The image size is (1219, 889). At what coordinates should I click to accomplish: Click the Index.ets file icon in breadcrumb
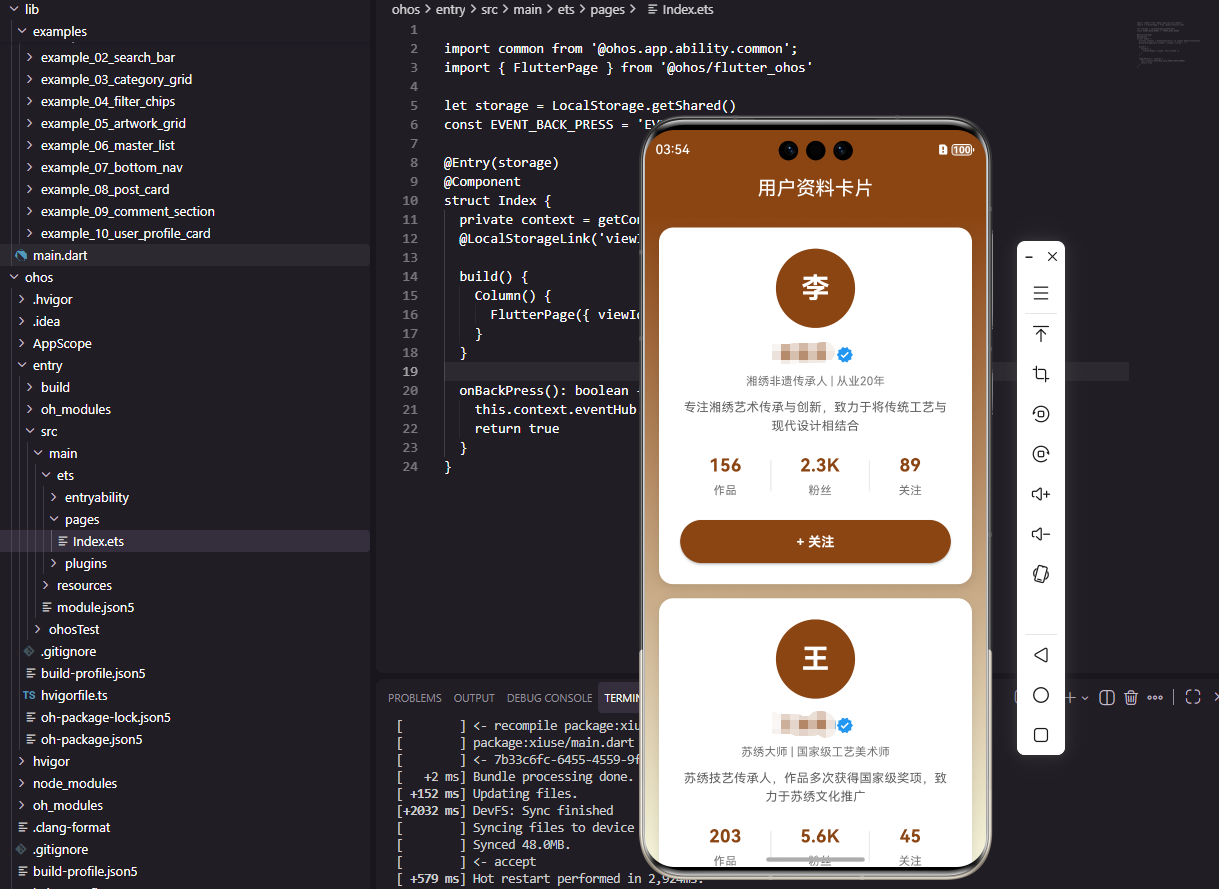click(x=653, y=9)
